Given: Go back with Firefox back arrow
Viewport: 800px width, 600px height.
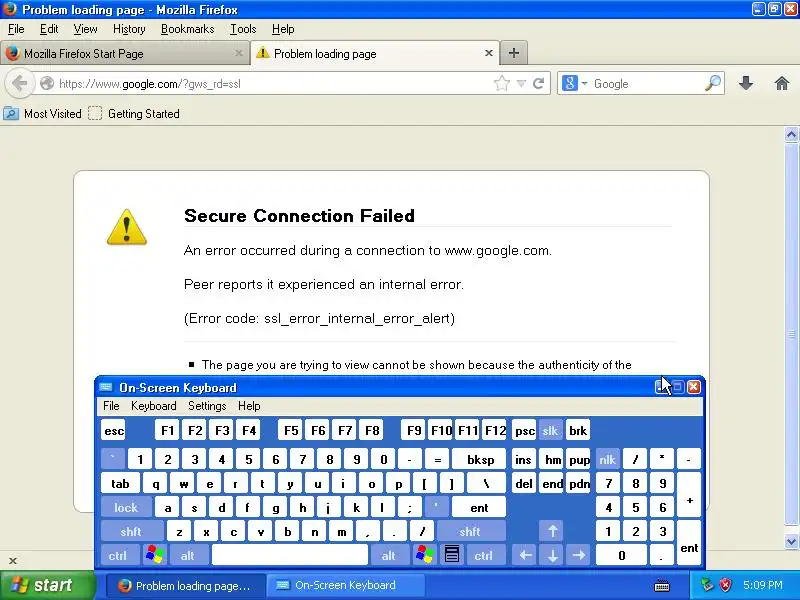Looking at the screenshot, I should (x=19, y=83).
